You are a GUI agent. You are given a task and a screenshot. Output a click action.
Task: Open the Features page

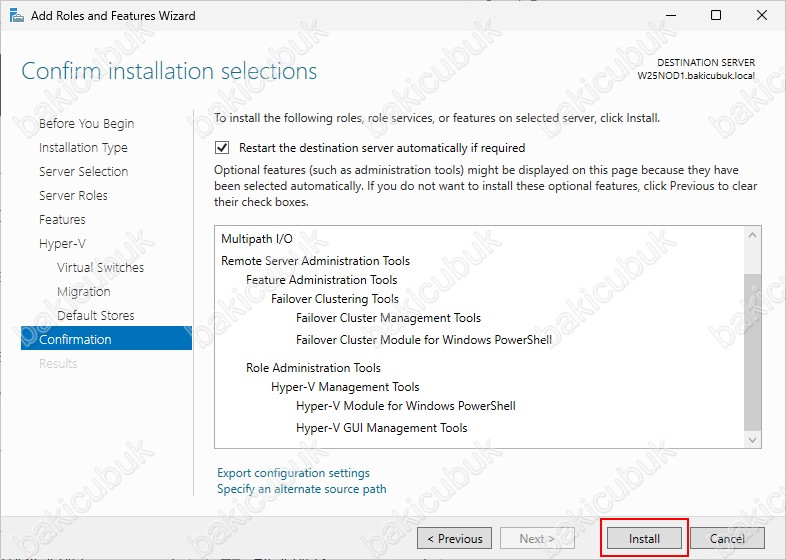pyautogui.click(x=62, y=220)
